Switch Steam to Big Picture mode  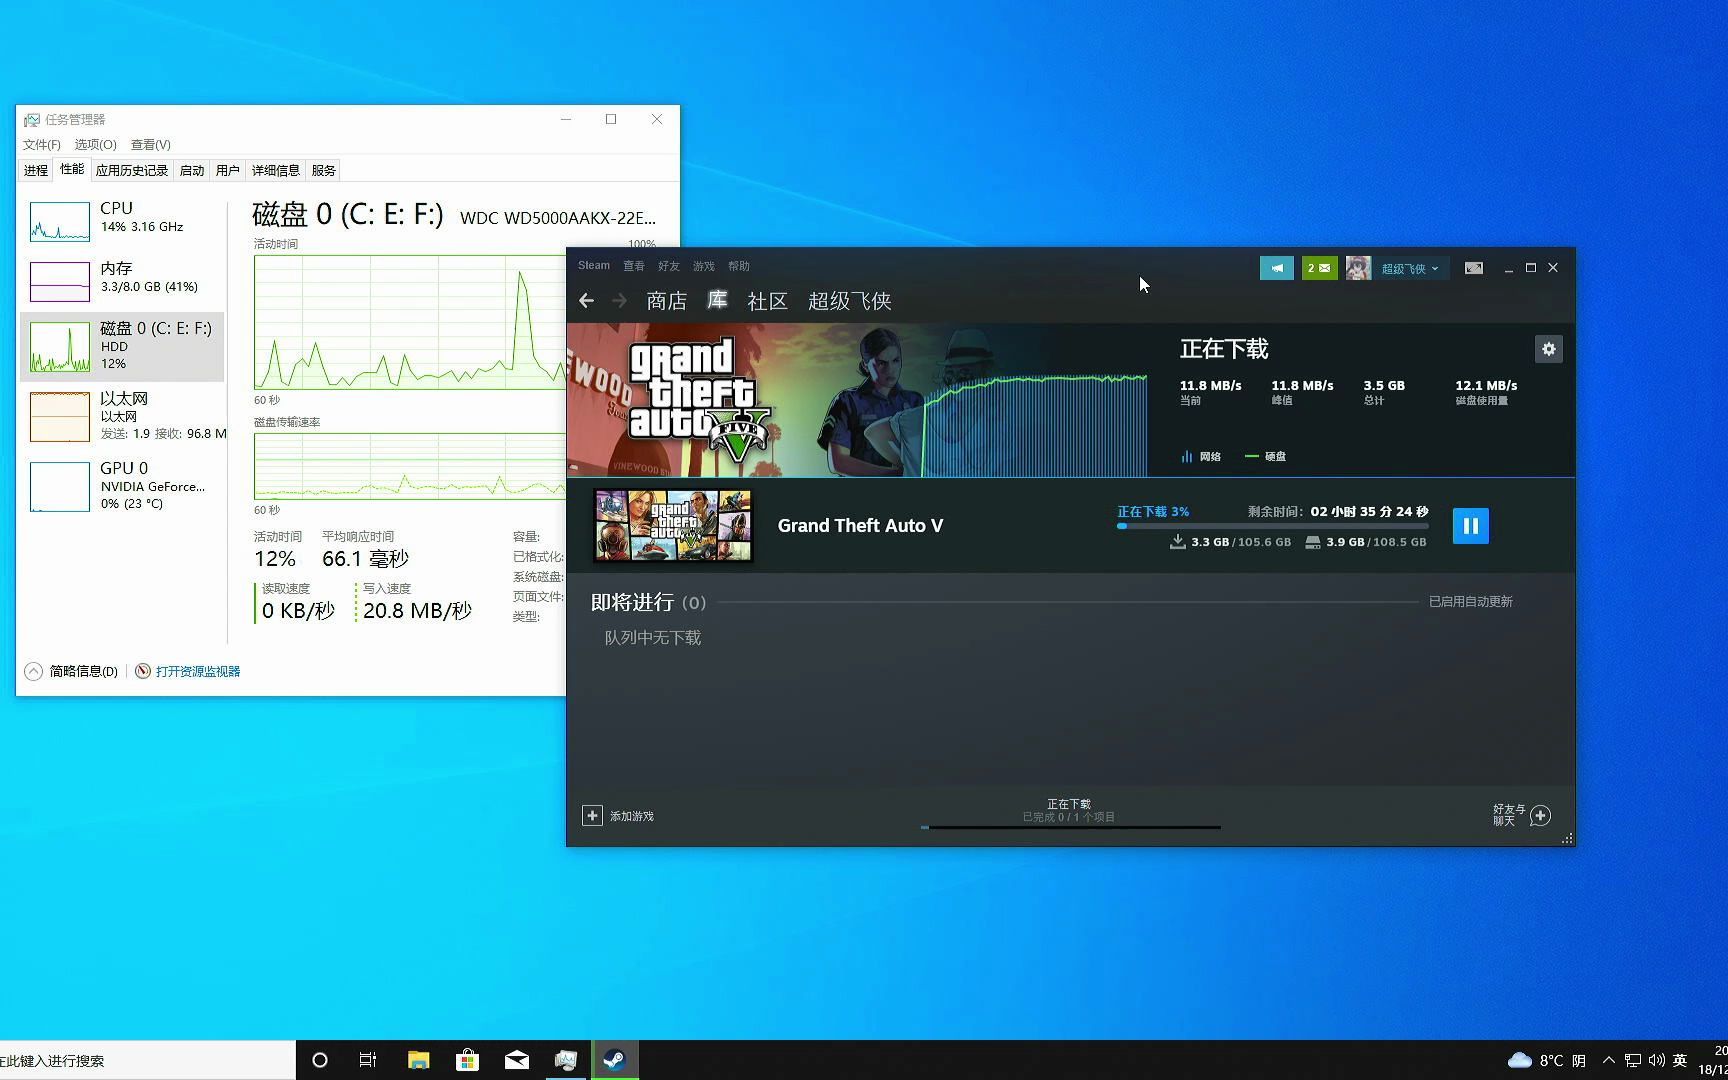(1474, 268)
